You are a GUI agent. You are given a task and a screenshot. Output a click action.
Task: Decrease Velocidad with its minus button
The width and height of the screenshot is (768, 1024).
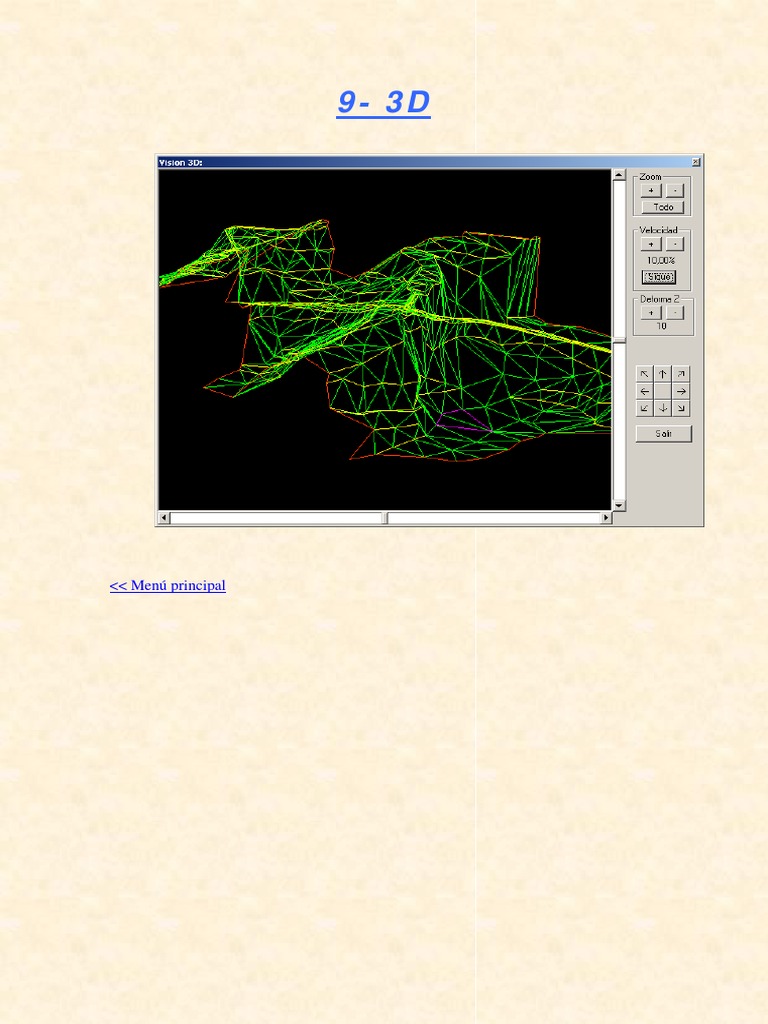click(675, 244)
